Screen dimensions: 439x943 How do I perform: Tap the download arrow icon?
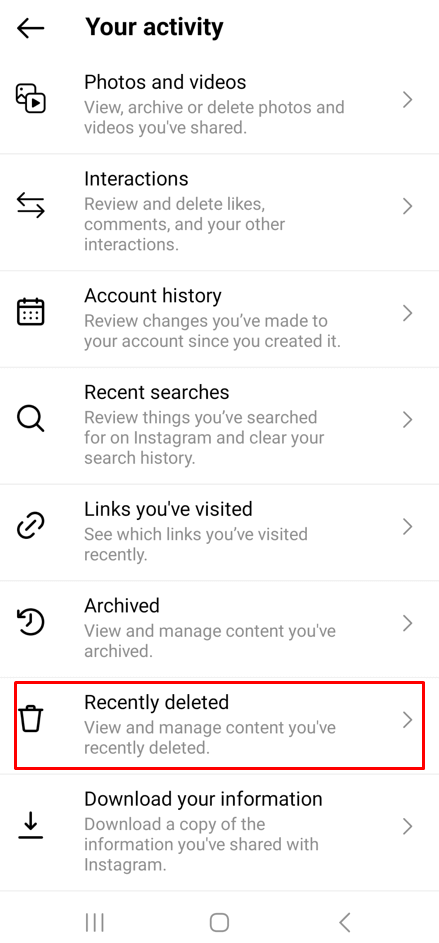(x=31, y=826)
